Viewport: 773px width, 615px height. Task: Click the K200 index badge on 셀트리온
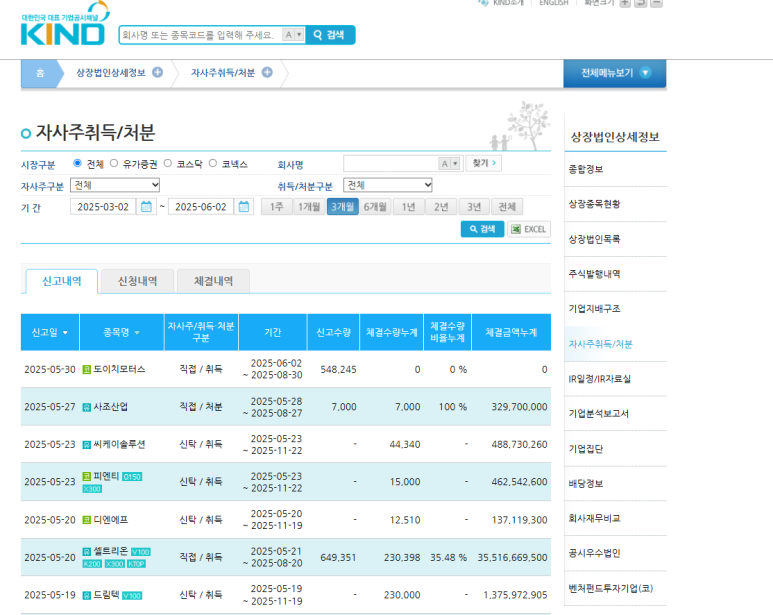point(92,564)
